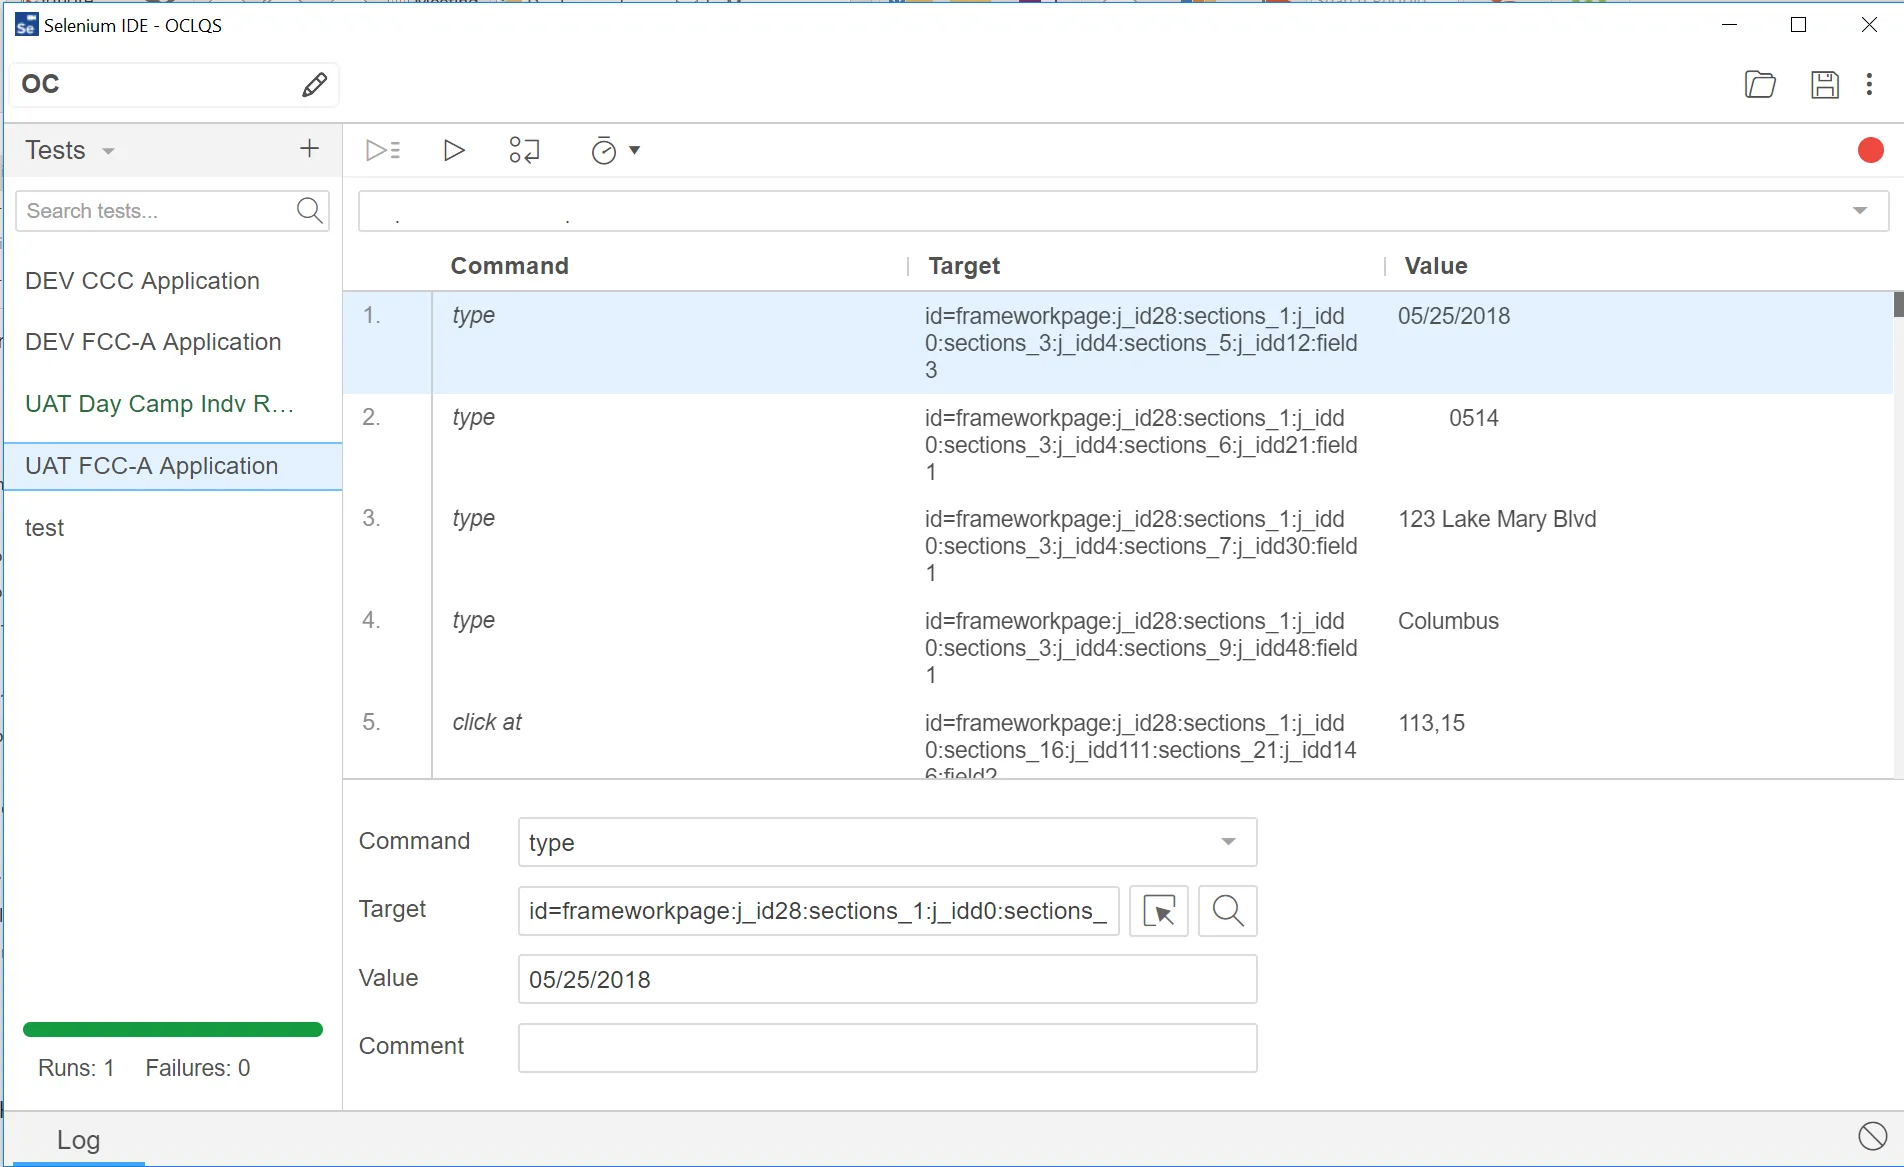Click the green test run progress bar
Image resolution: width=1904 pixels, height=1167 pixels.
pos(173,1029)
